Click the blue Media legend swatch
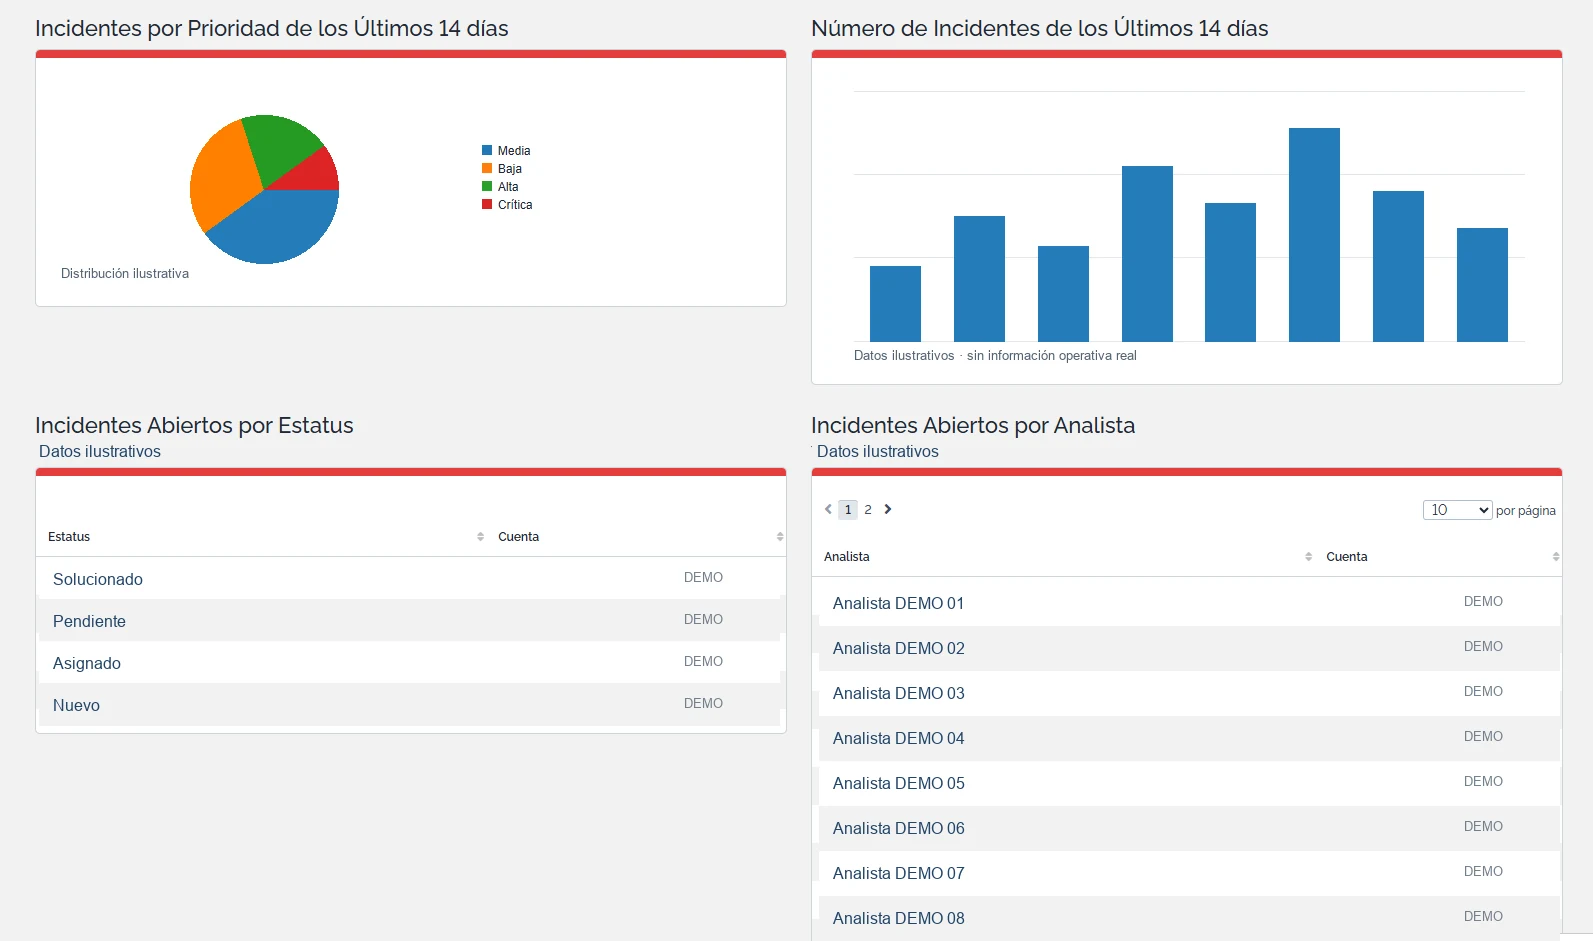The image size is (1593, 941). (487, 150)
